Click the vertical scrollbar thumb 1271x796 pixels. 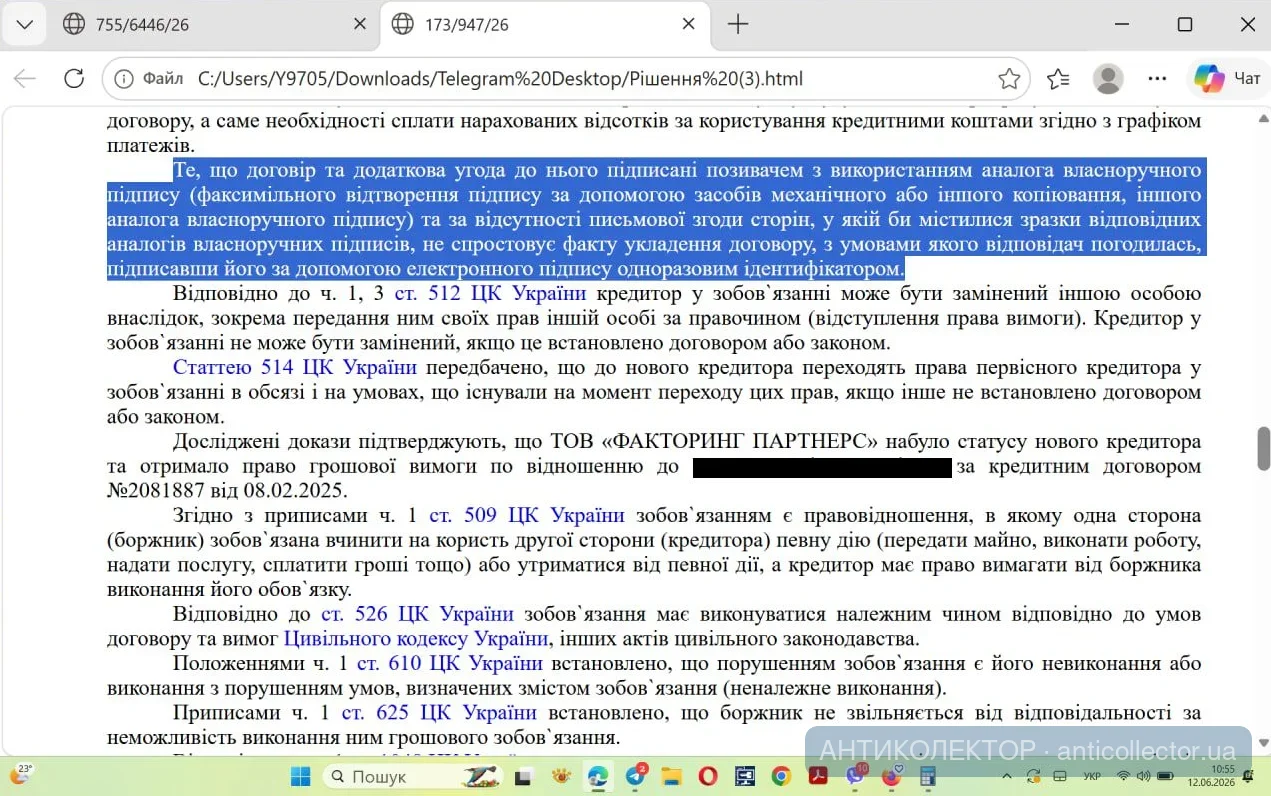point(1263,448)
